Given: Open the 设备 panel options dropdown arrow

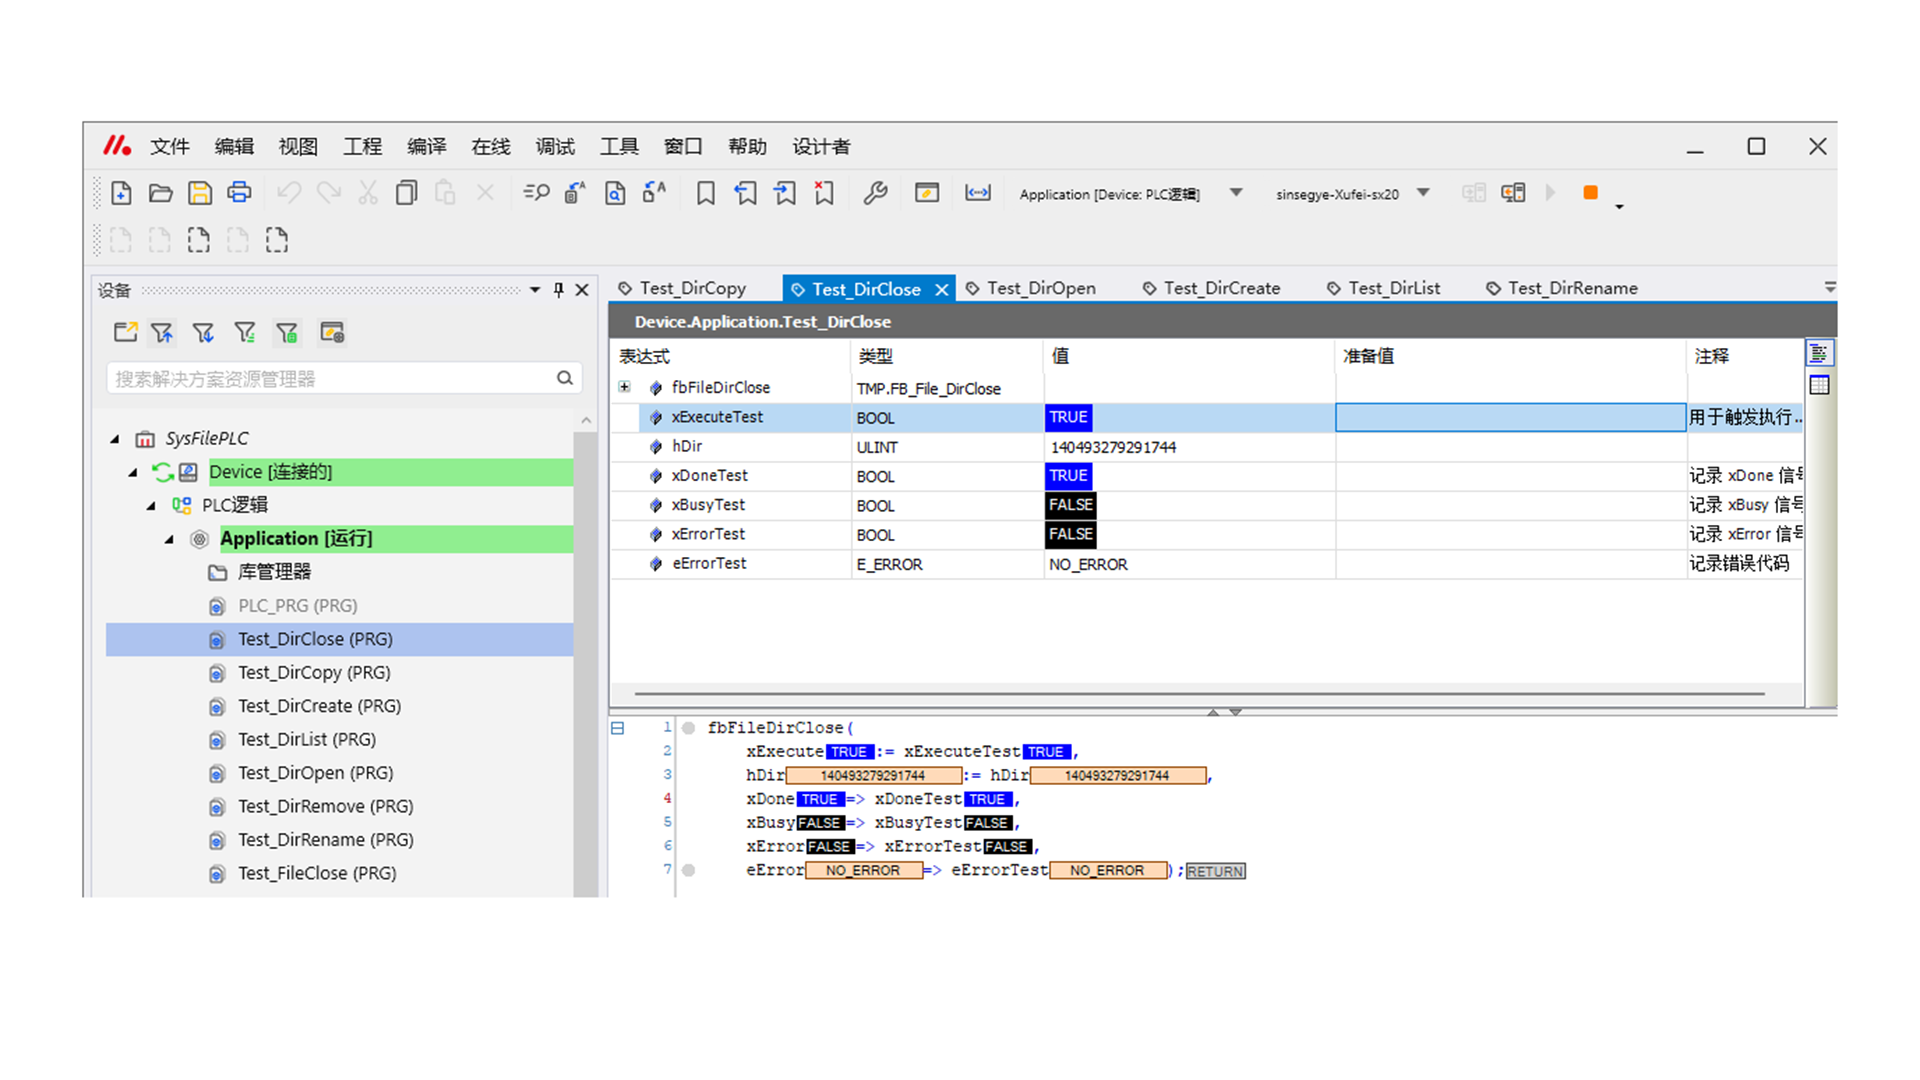Looking at the screenshot, I should tap(535, 290).
